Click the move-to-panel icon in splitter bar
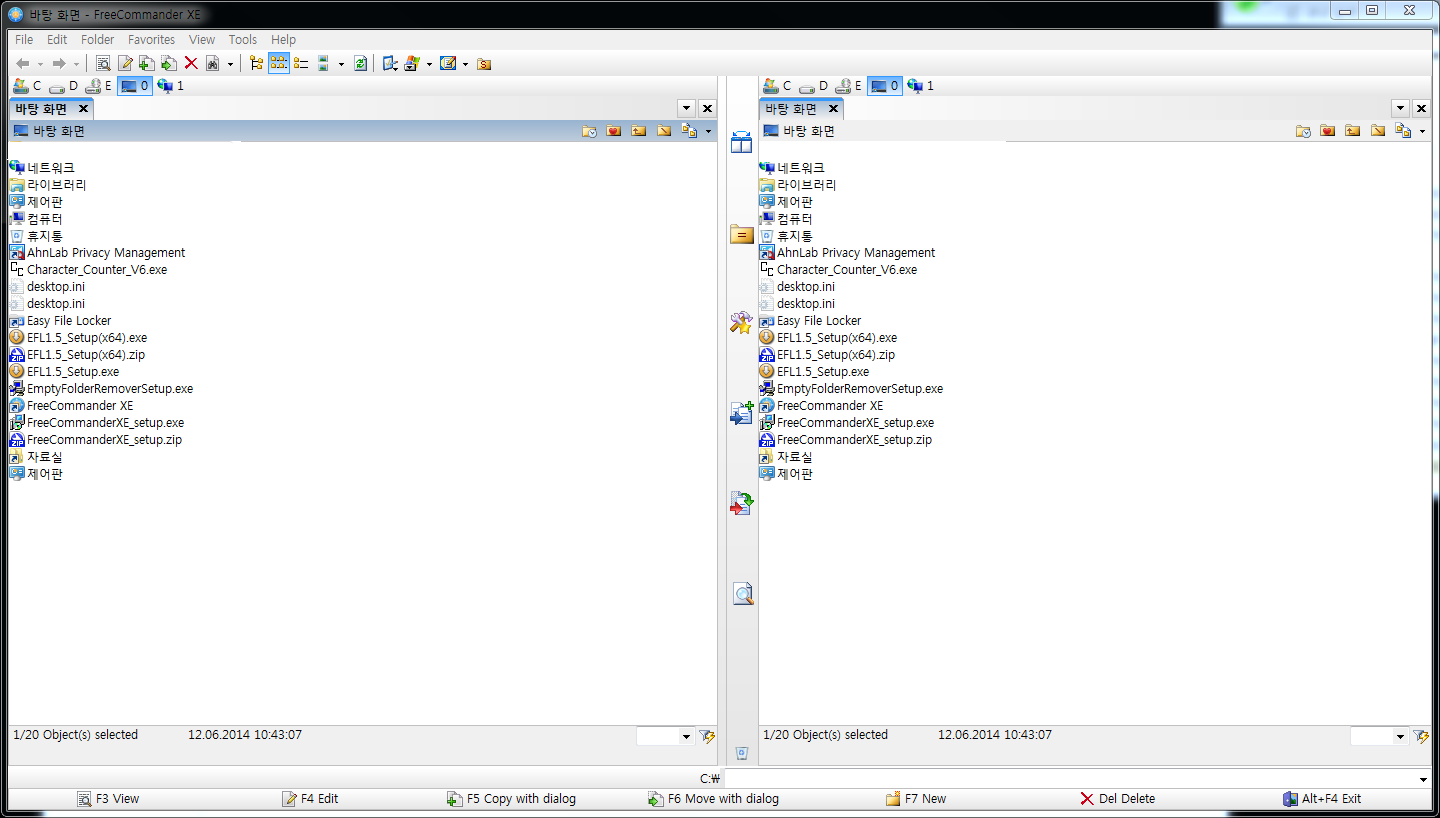1440x818 pixels. point(741,503)
